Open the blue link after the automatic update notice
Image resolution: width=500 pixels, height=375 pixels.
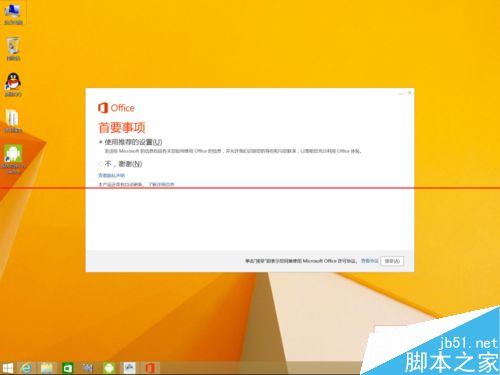(161, 184)
